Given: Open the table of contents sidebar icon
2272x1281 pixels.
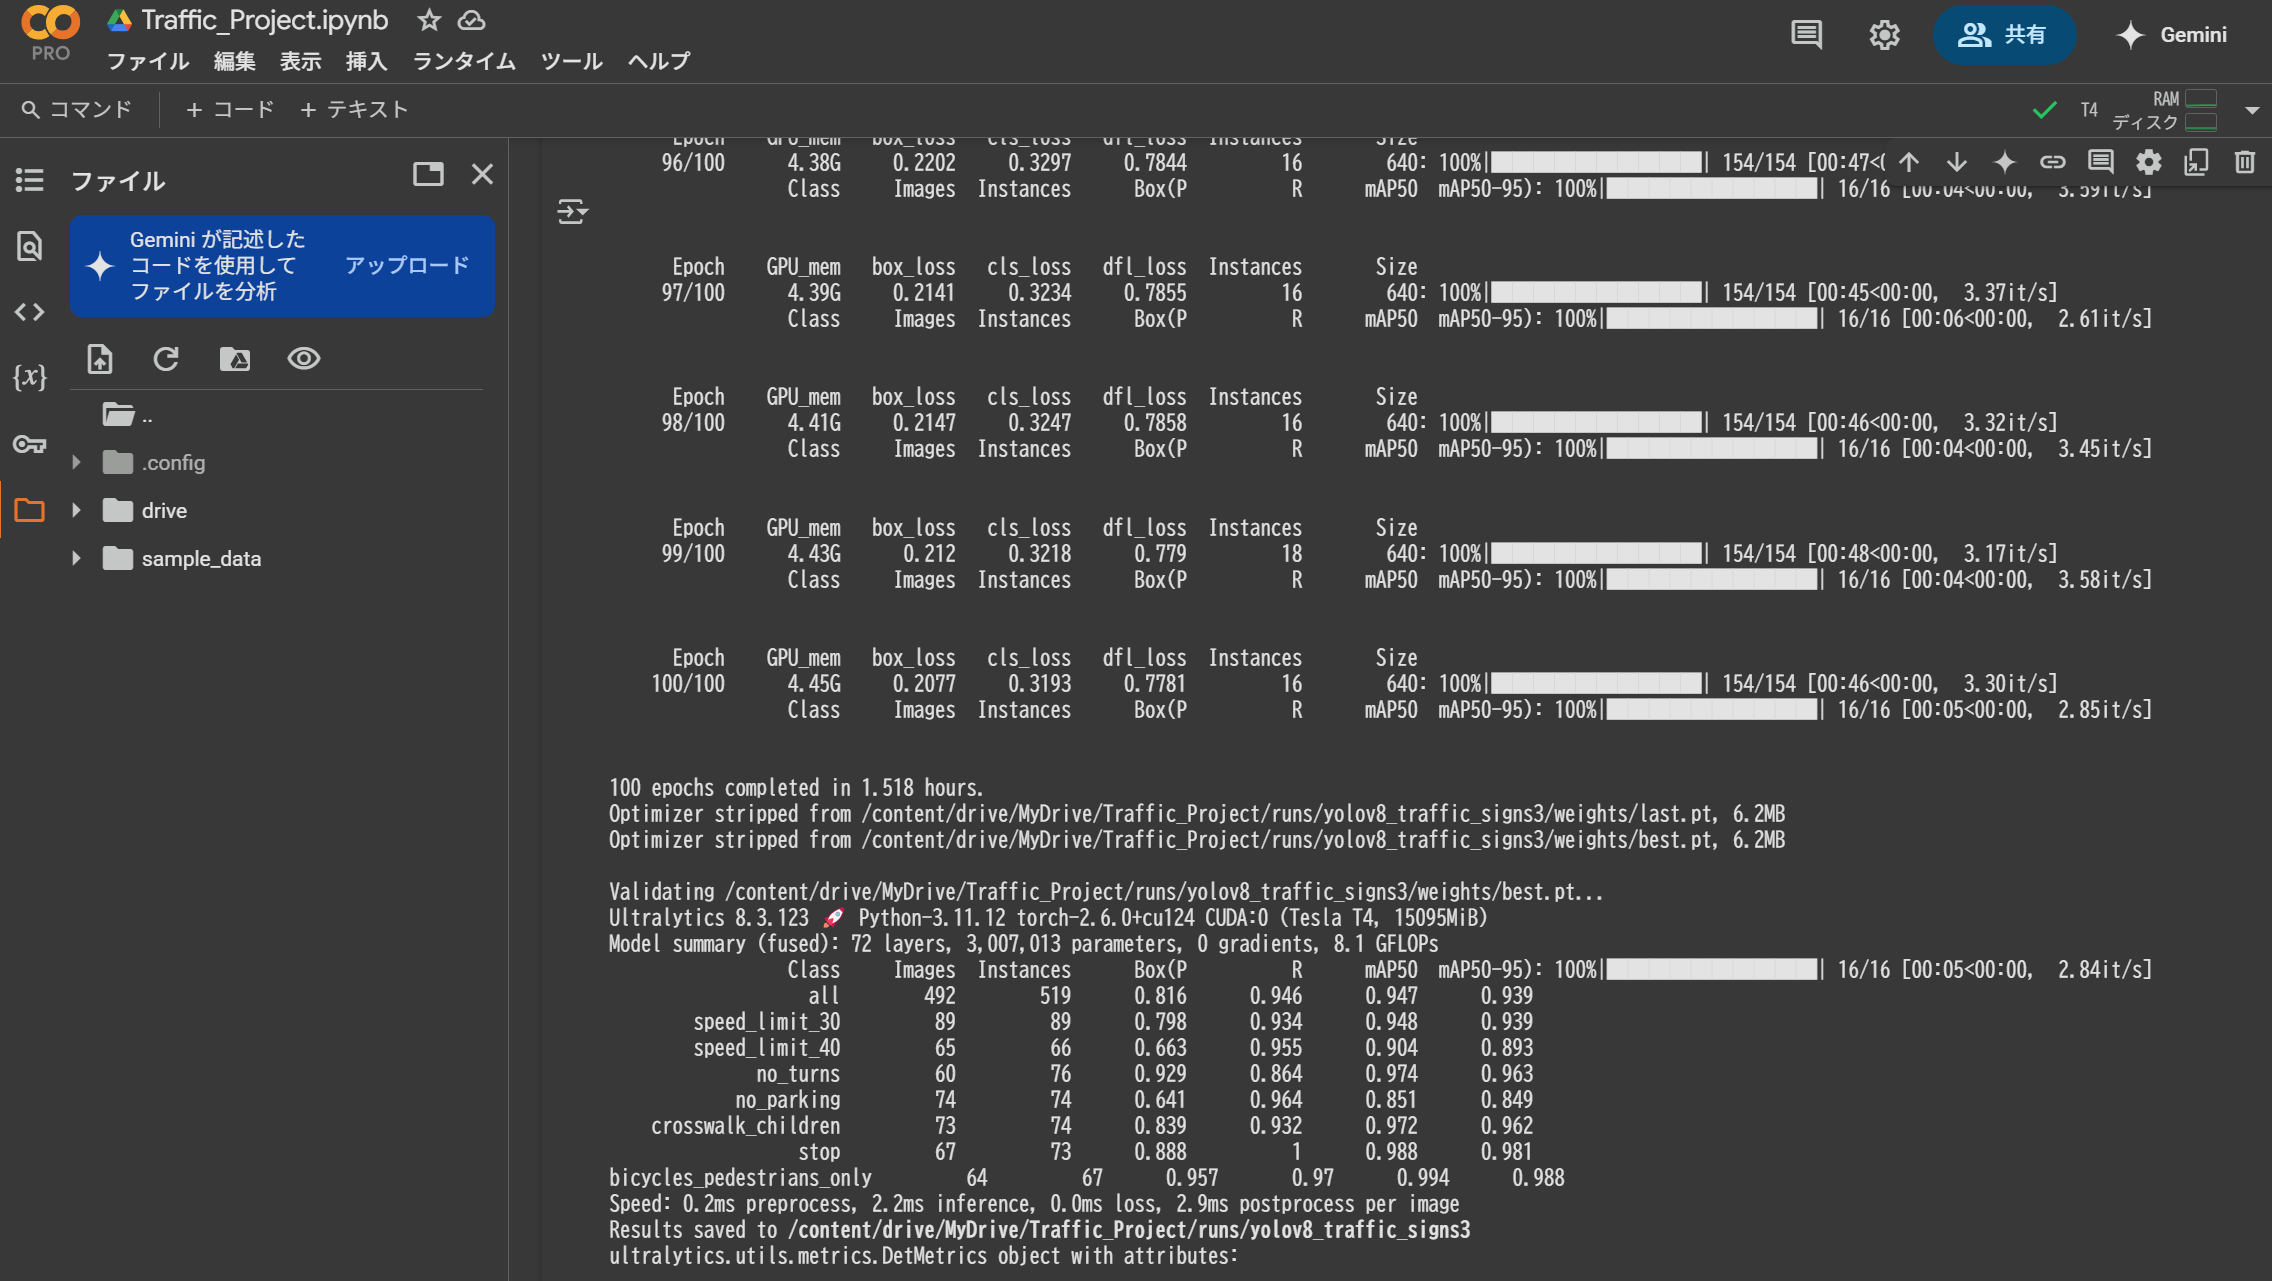Looking at the screenshot, I should (x=29, y=180).
